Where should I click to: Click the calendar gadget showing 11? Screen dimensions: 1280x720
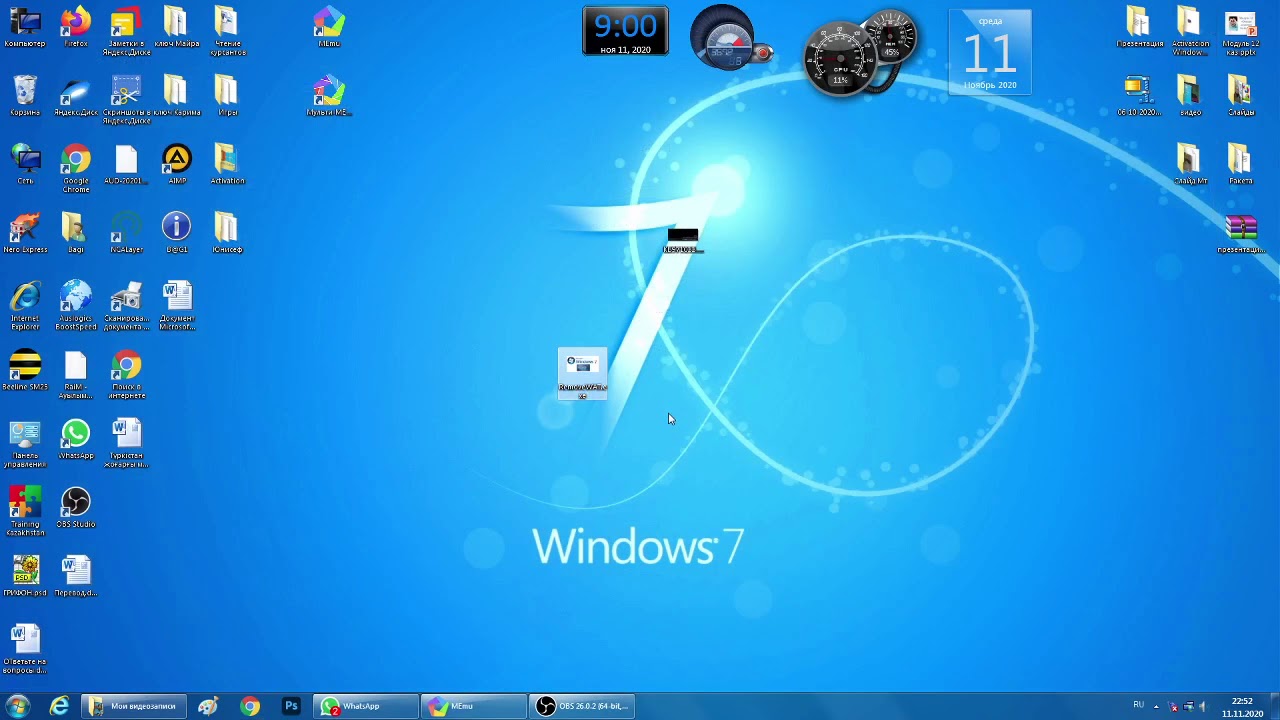(x=989, y=52)
